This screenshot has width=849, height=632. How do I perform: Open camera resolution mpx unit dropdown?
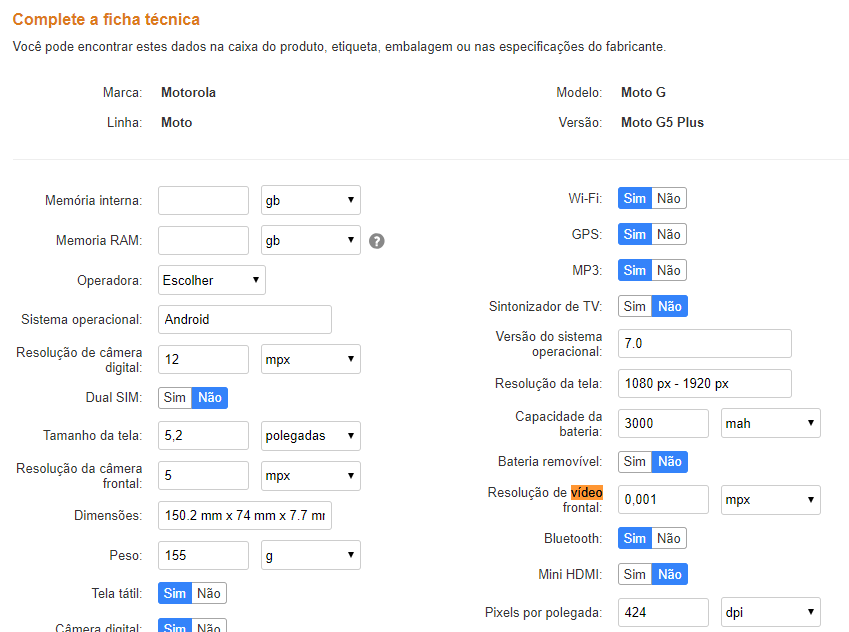[x=311, y=359]
